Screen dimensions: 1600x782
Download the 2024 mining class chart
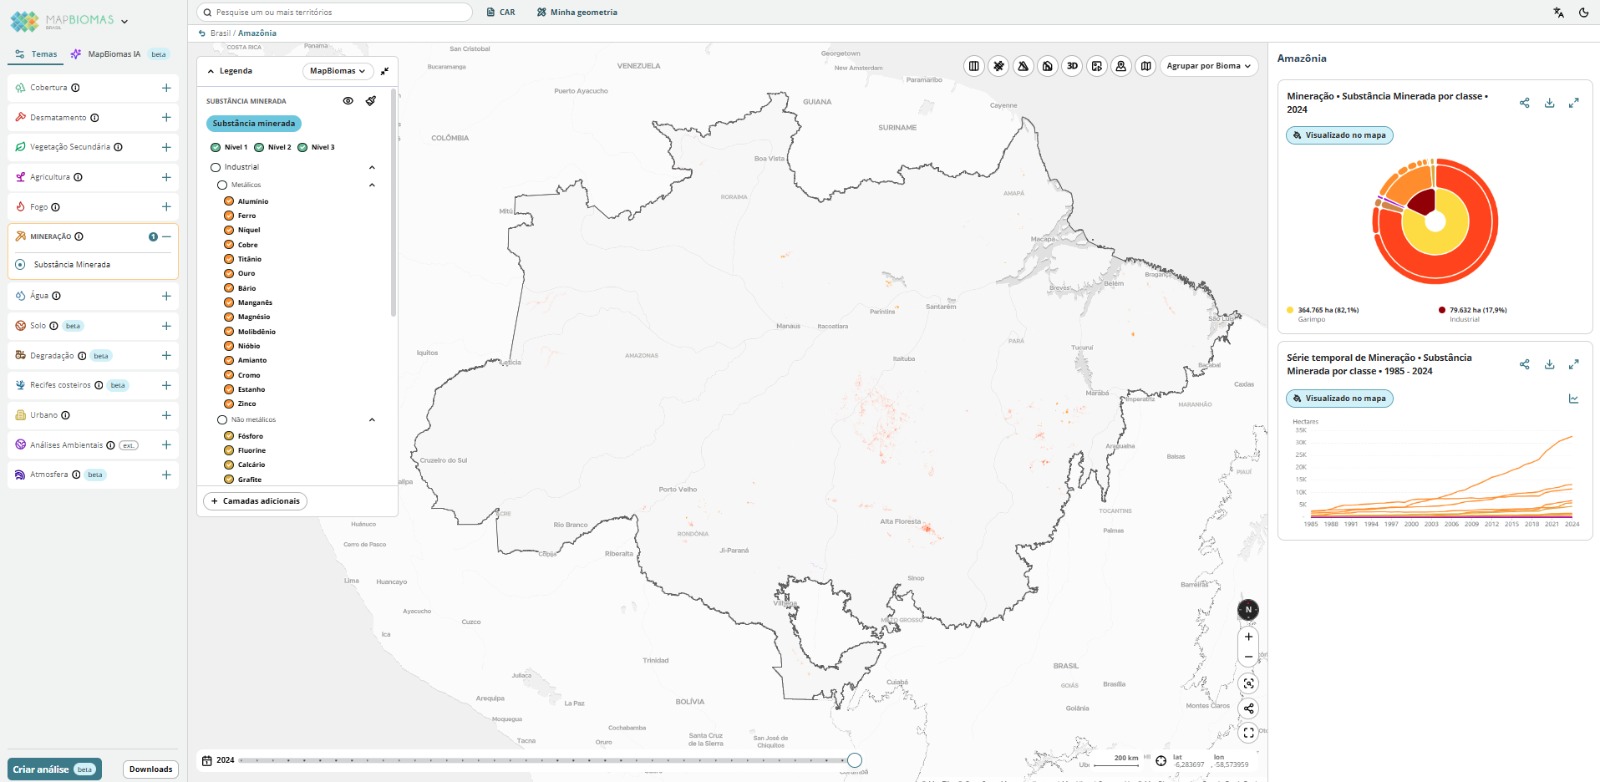coord(1549,103)
